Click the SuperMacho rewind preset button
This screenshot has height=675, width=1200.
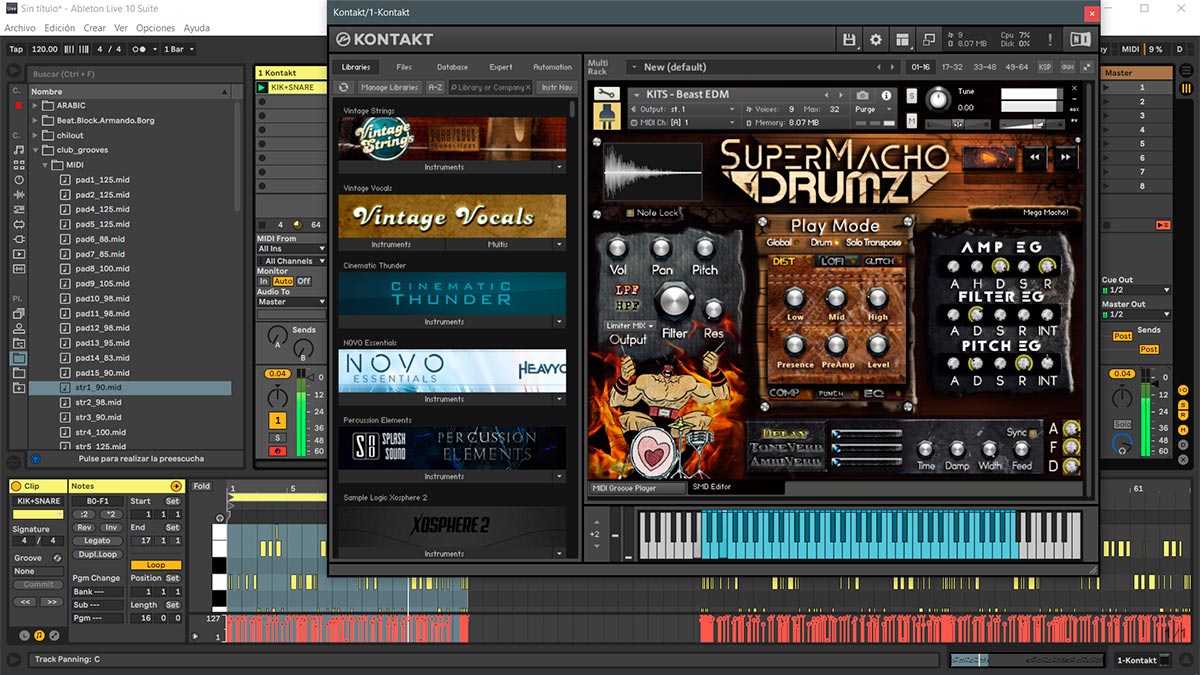coord(1035,156)
